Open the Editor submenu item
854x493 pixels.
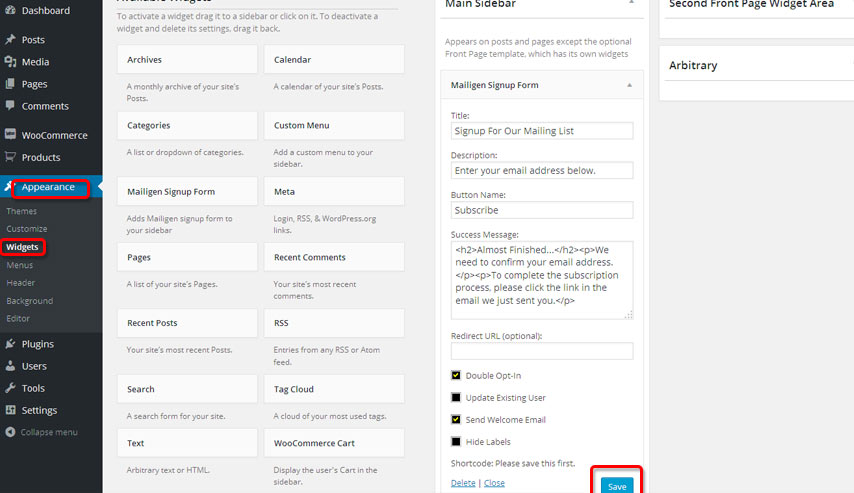(18, 318)
